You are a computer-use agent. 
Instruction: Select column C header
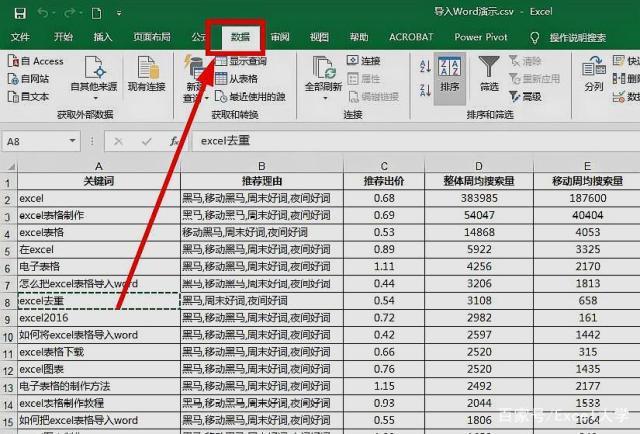tap(384, 166)
